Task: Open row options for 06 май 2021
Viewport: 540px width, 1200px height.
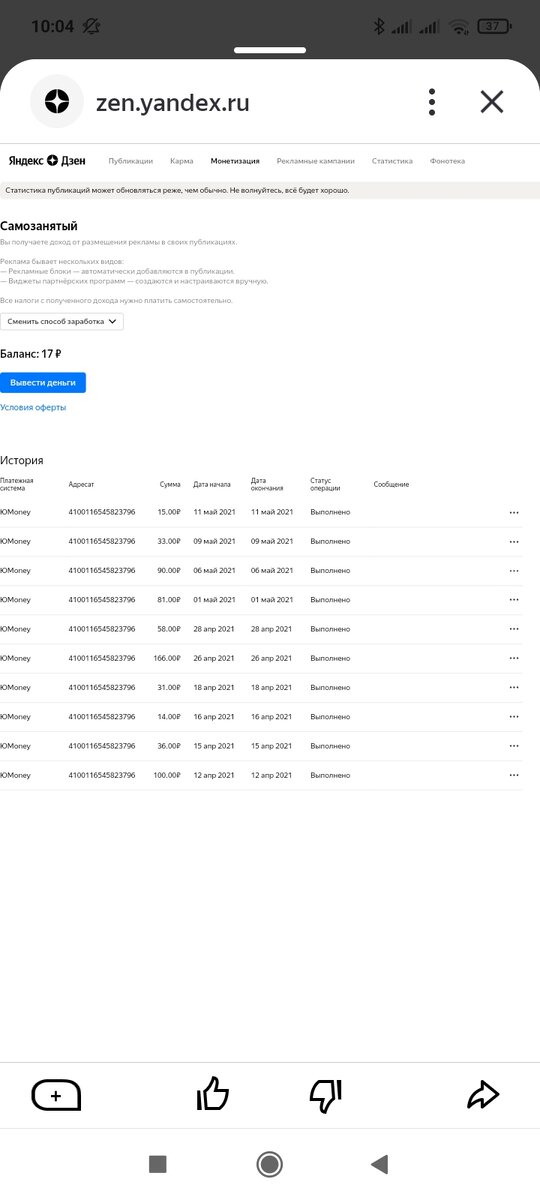Action: (514, 570)
